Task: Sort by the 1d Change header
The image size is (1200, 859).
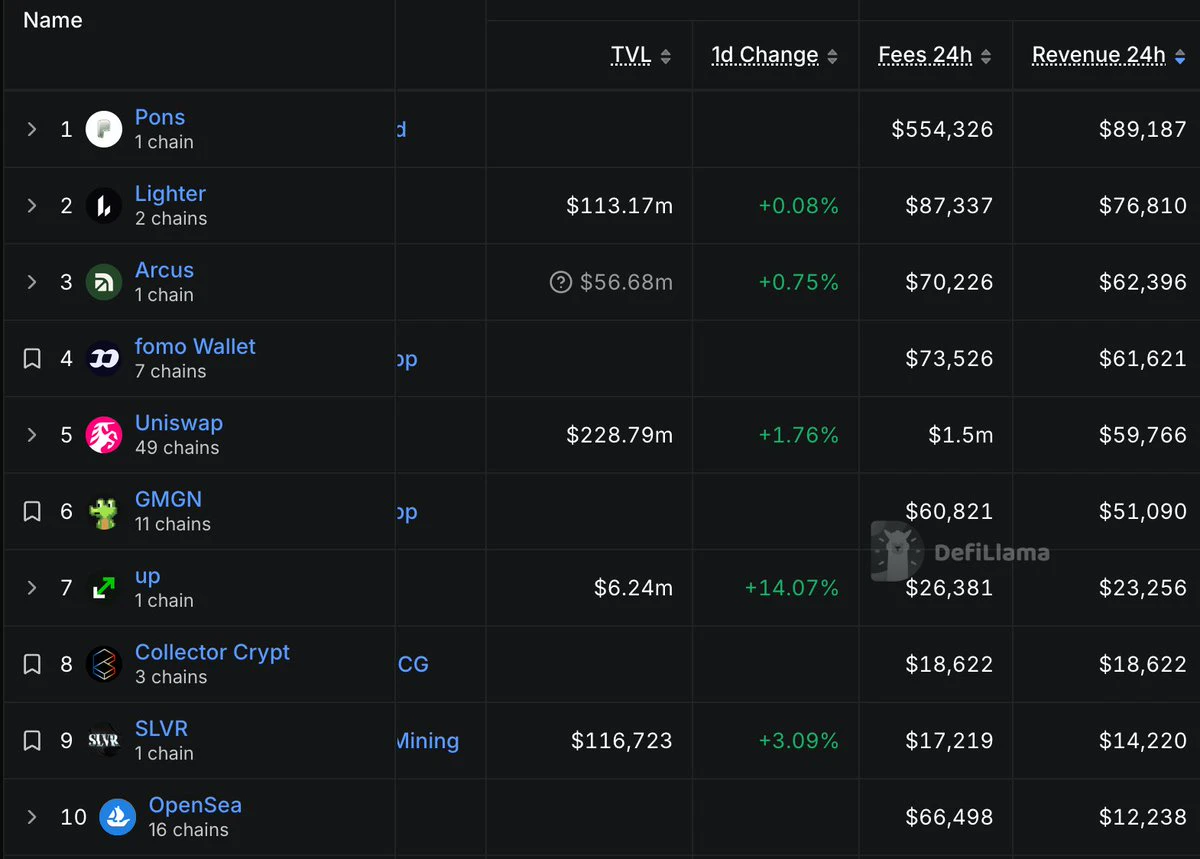Action: 765,56
